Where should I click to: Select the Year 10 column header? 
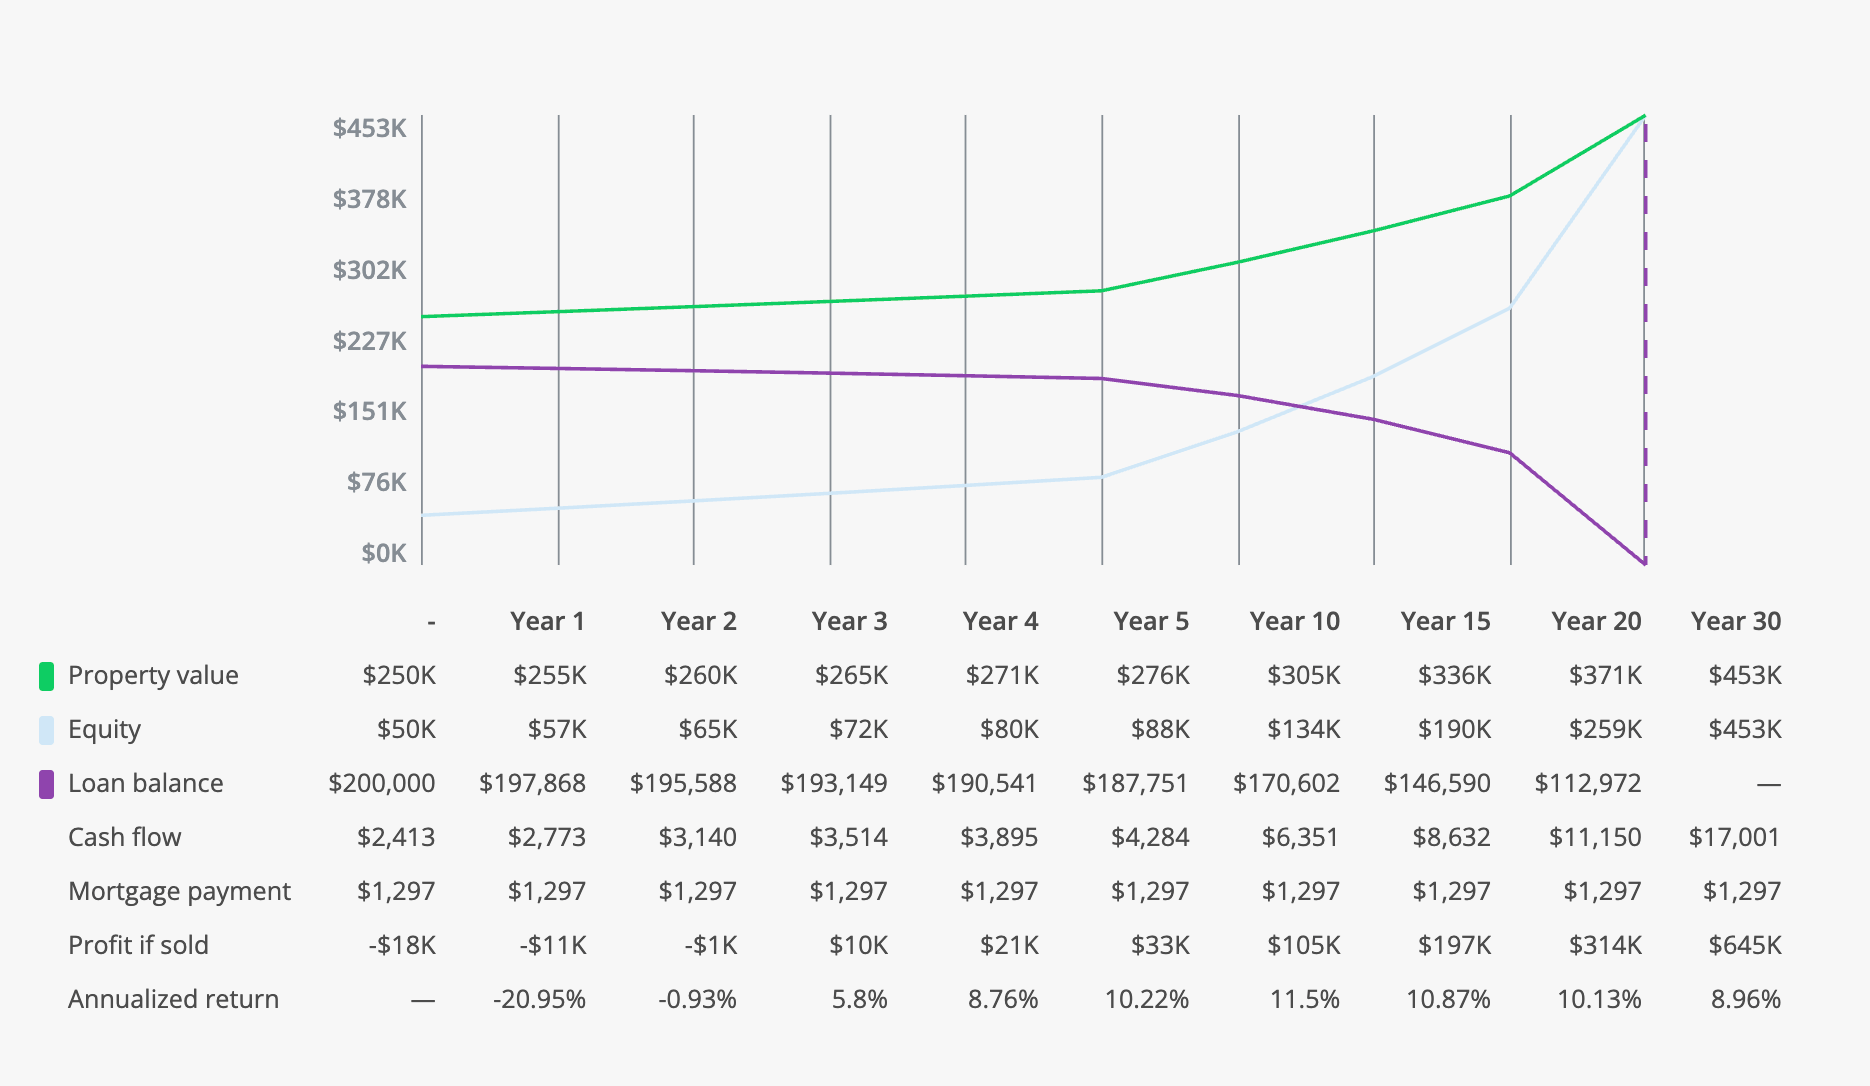1295,621
